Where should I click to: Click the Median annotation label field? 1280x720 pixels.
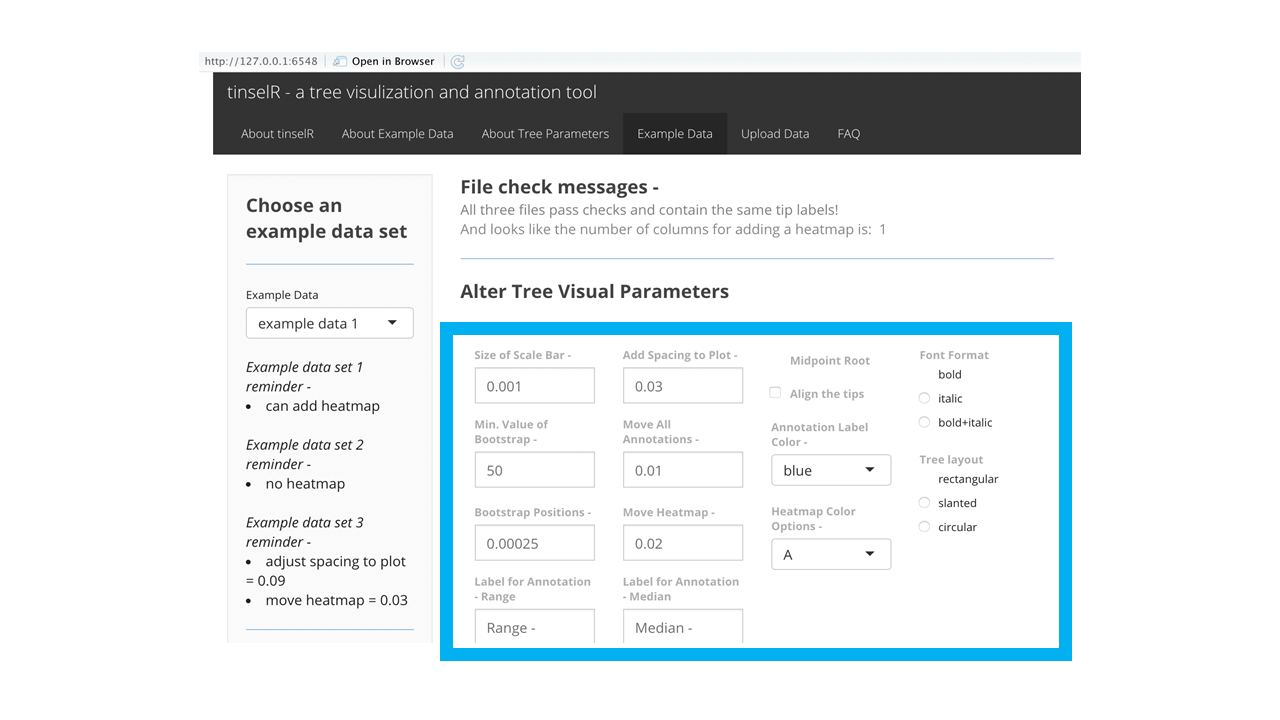pyautogui.click(x=683, y=627)
